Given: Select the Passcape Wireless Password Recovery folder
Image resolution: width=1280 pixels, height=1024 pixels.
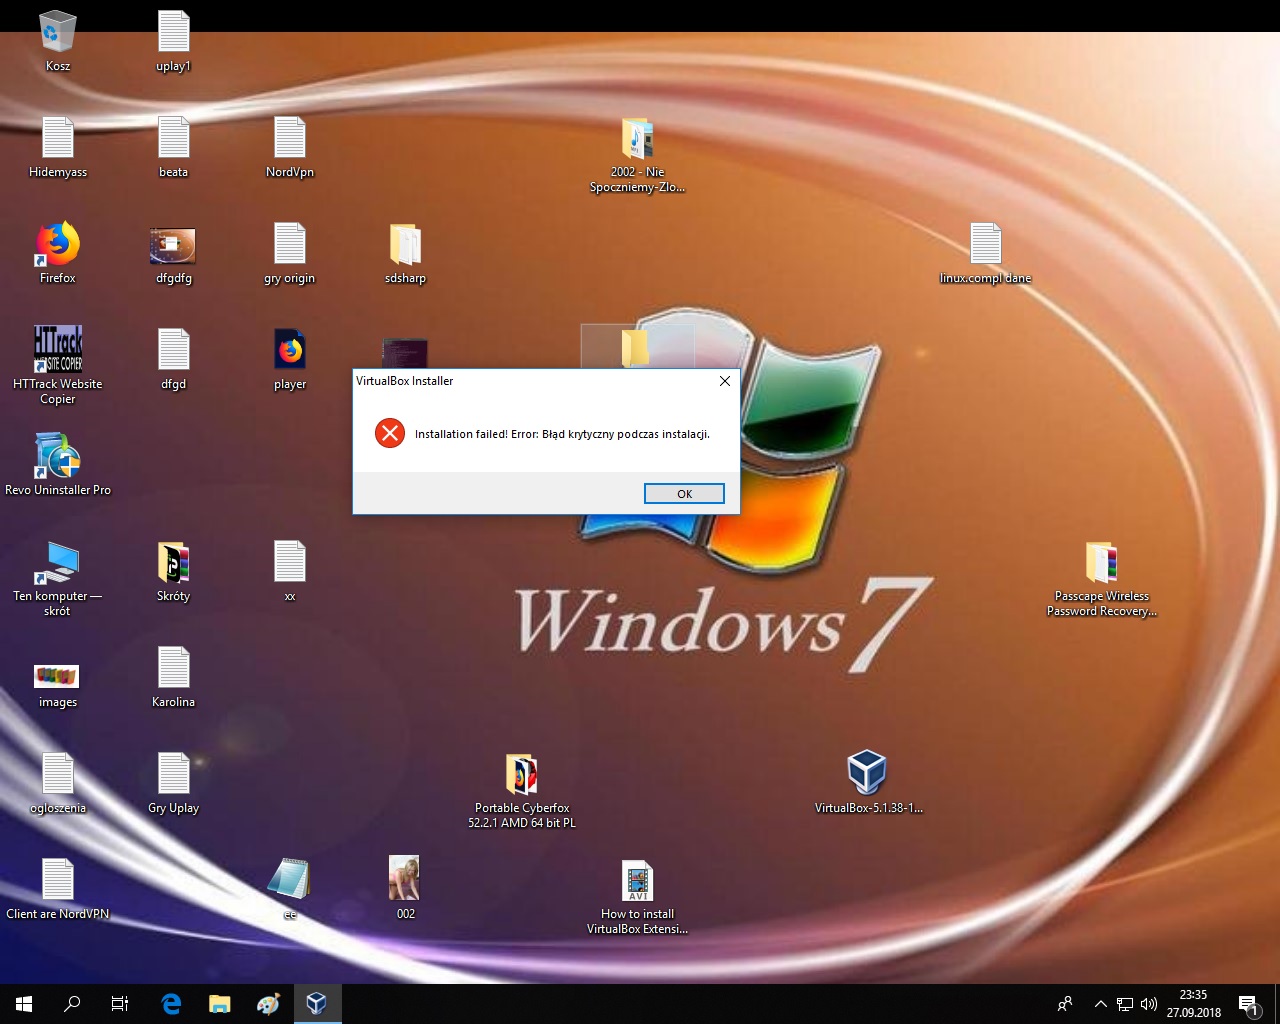Looking at the screenshot, I should click(1101, 563).
